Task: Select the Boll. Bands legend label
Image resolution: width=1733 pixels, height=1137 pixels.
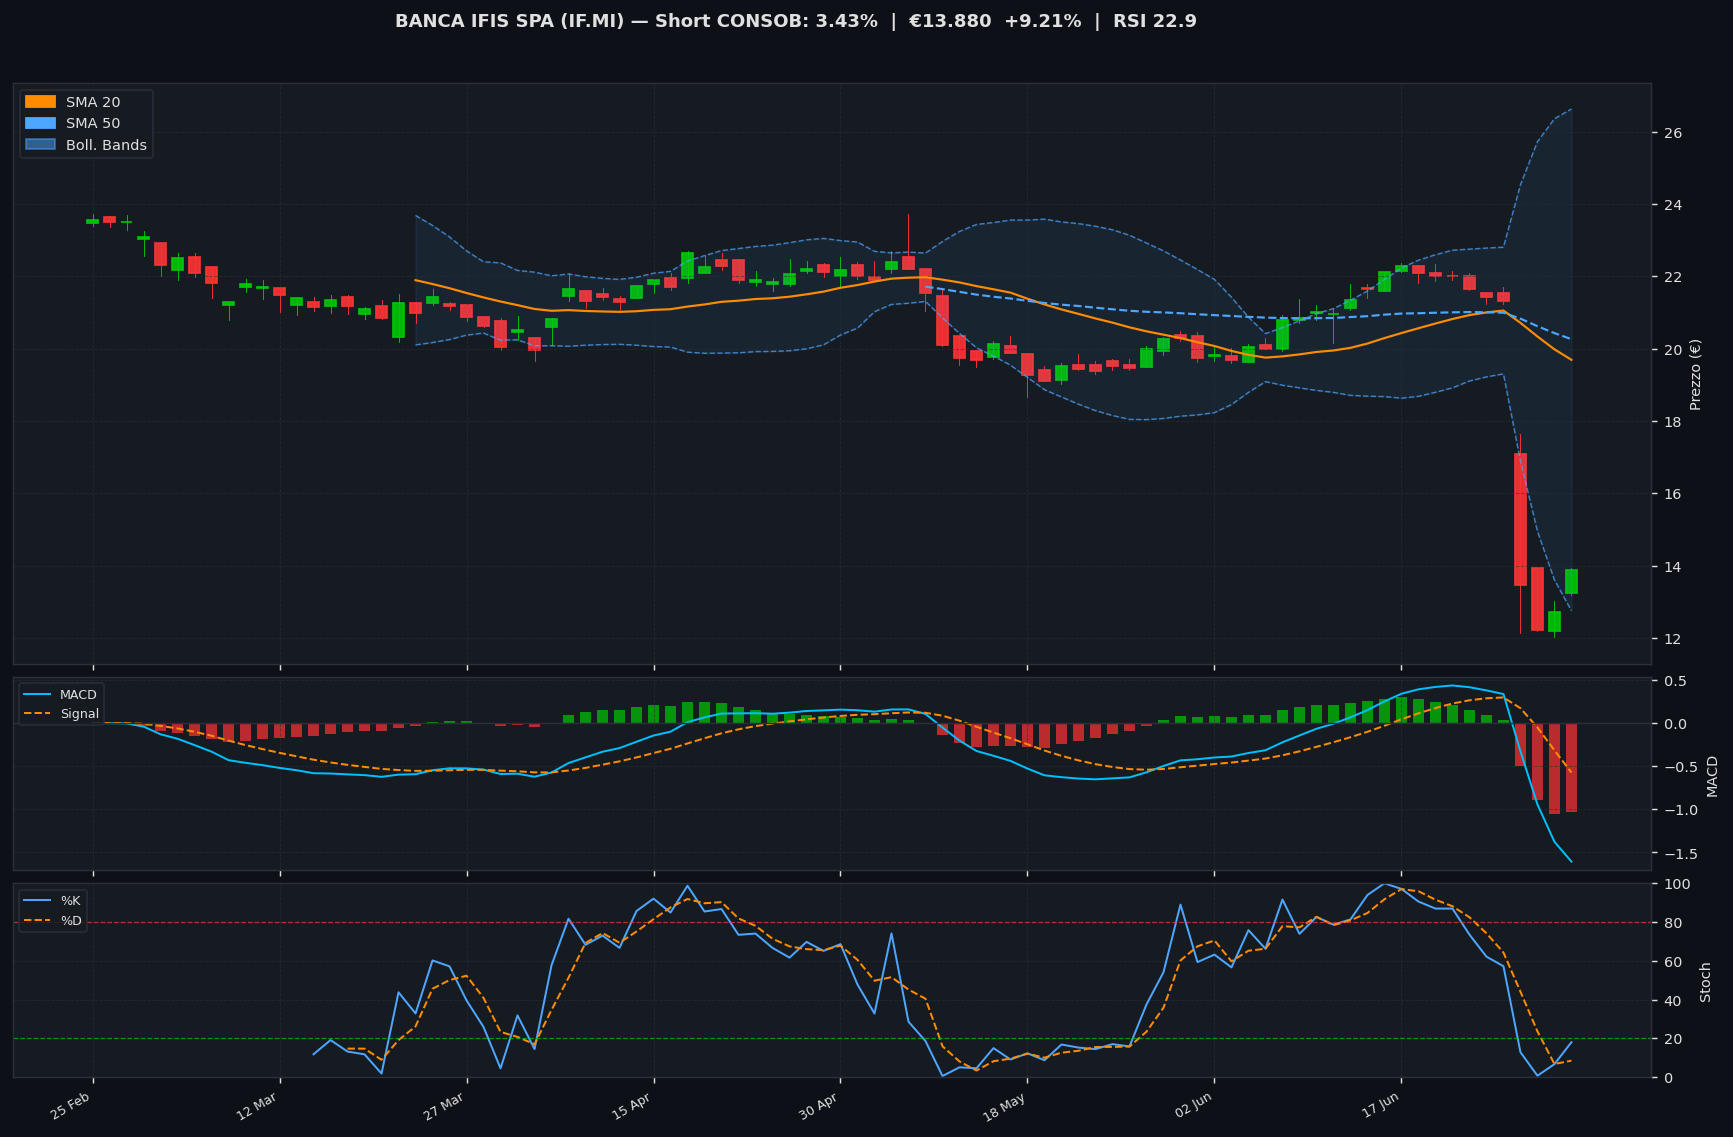Action: coord(106,145)
